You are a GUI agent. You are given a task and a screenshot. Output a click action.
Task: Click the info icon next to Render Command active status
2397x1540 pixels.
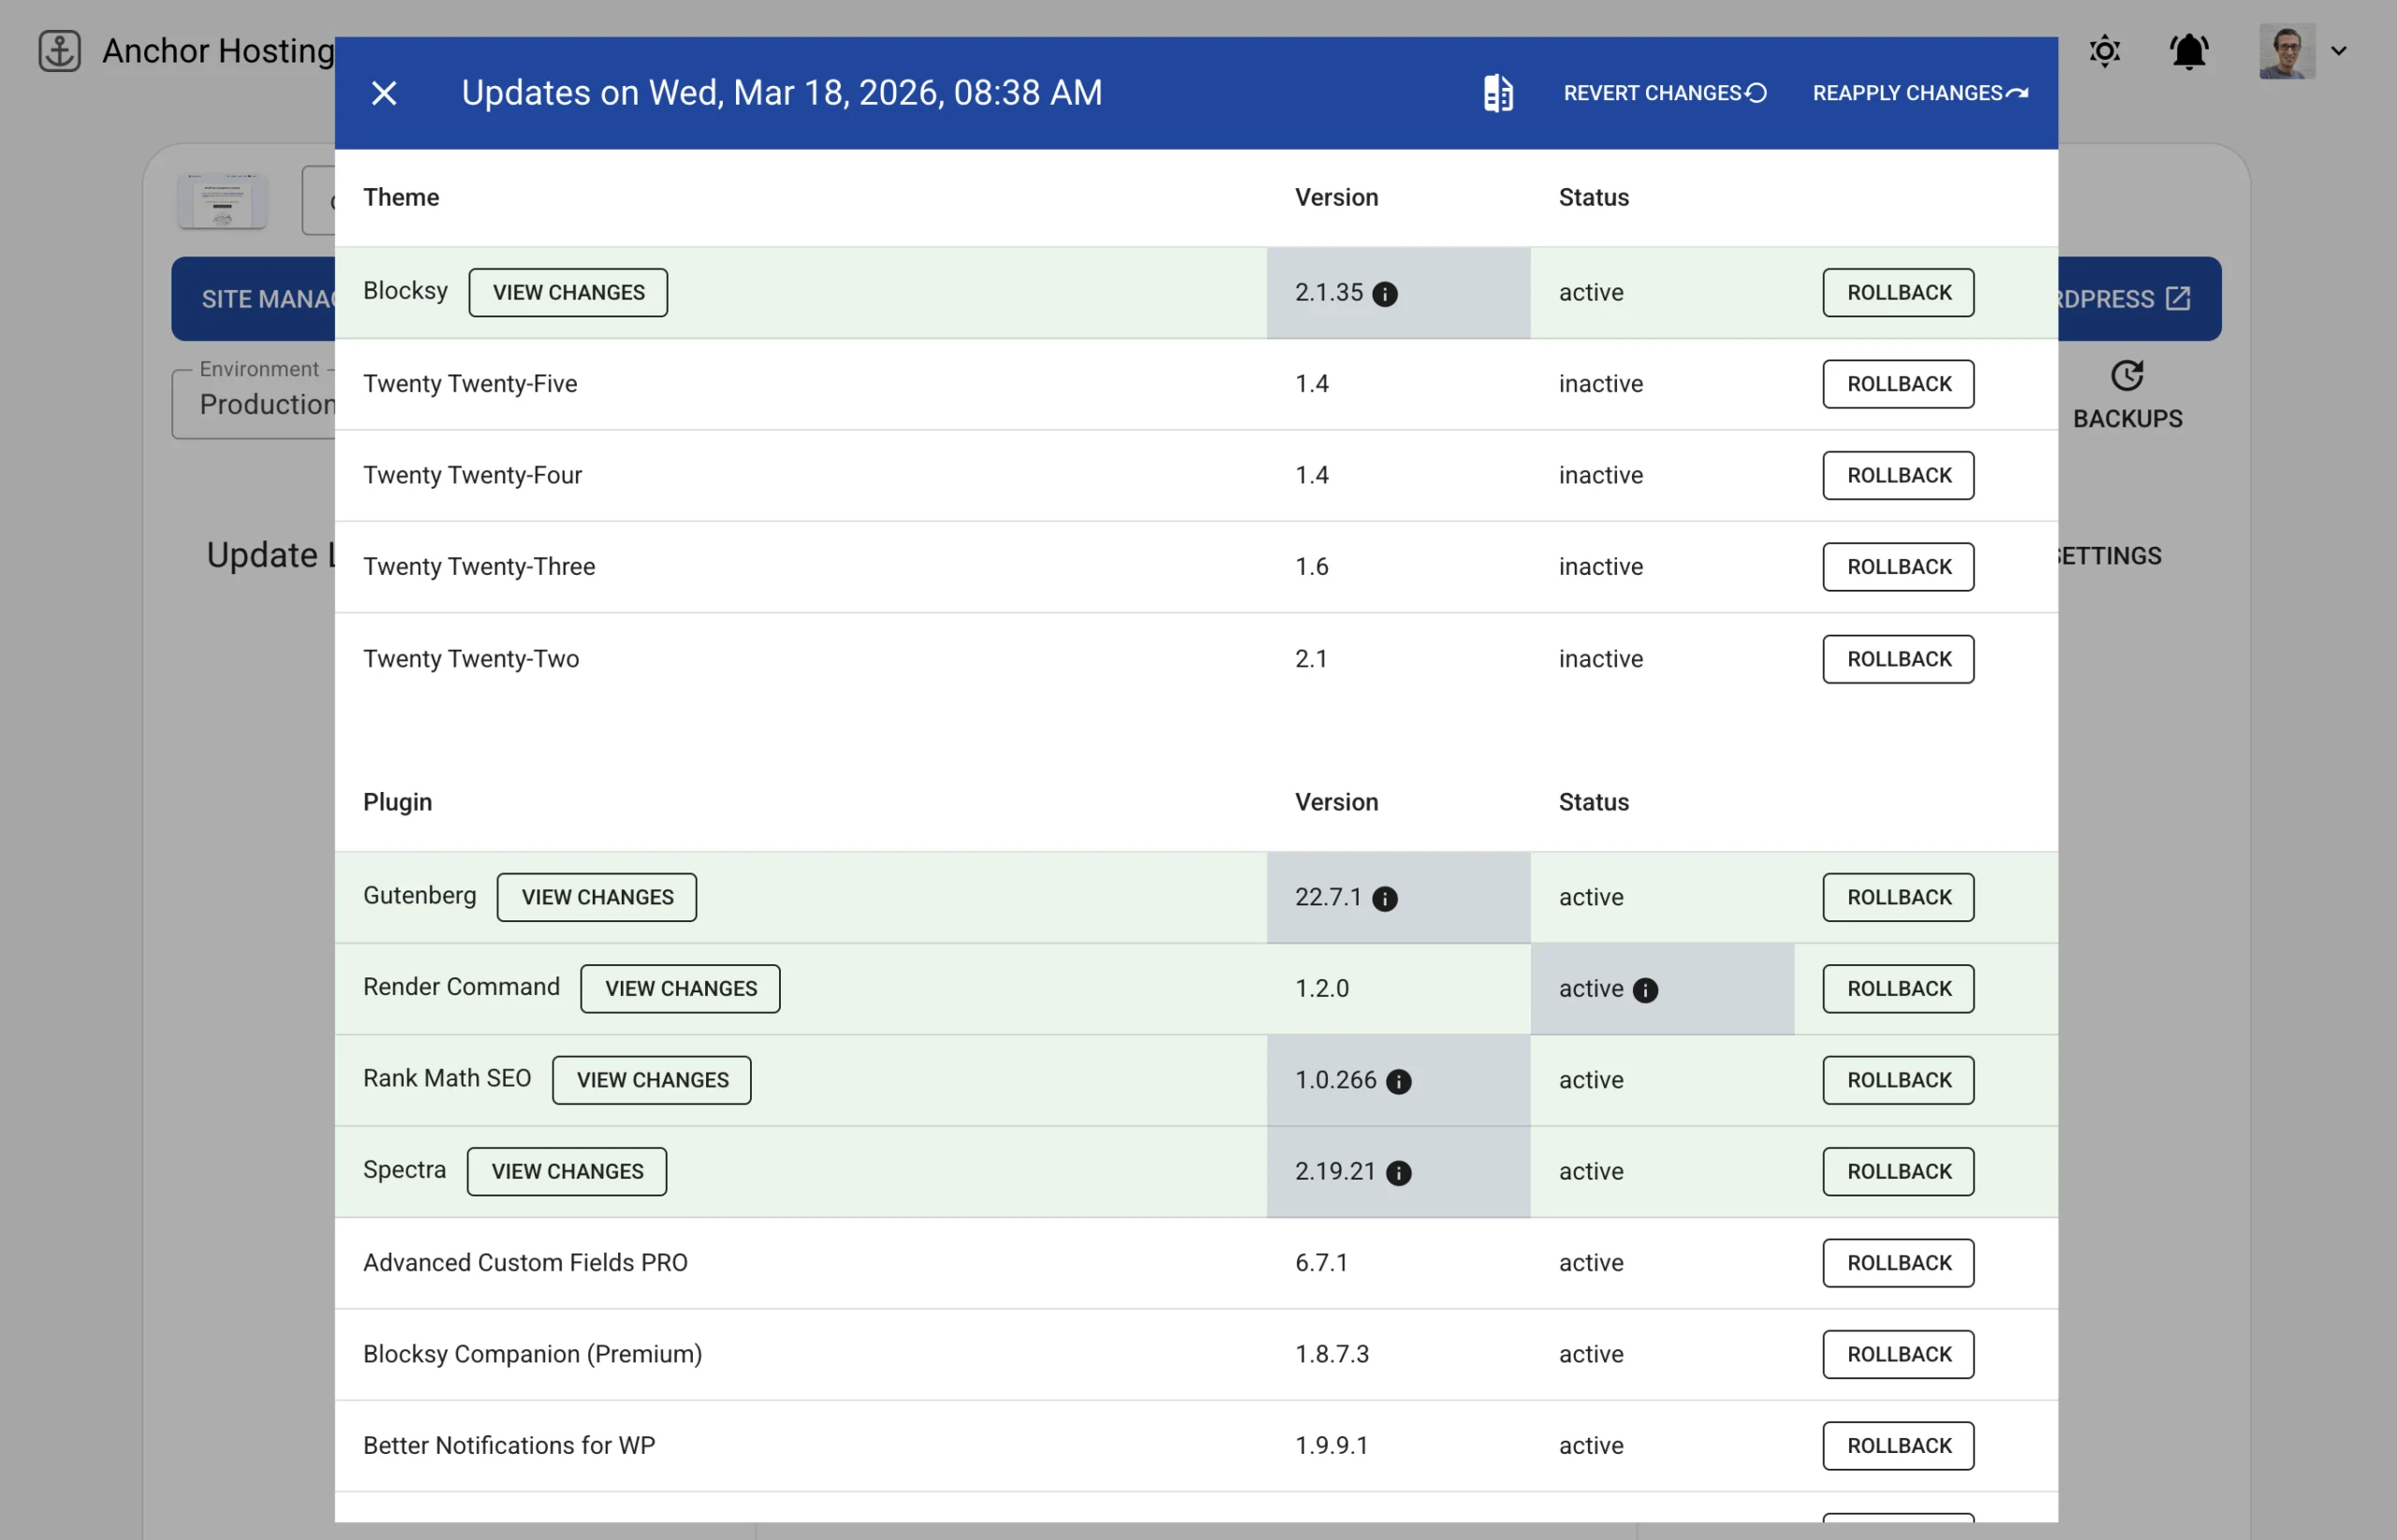click(1645, 990)
